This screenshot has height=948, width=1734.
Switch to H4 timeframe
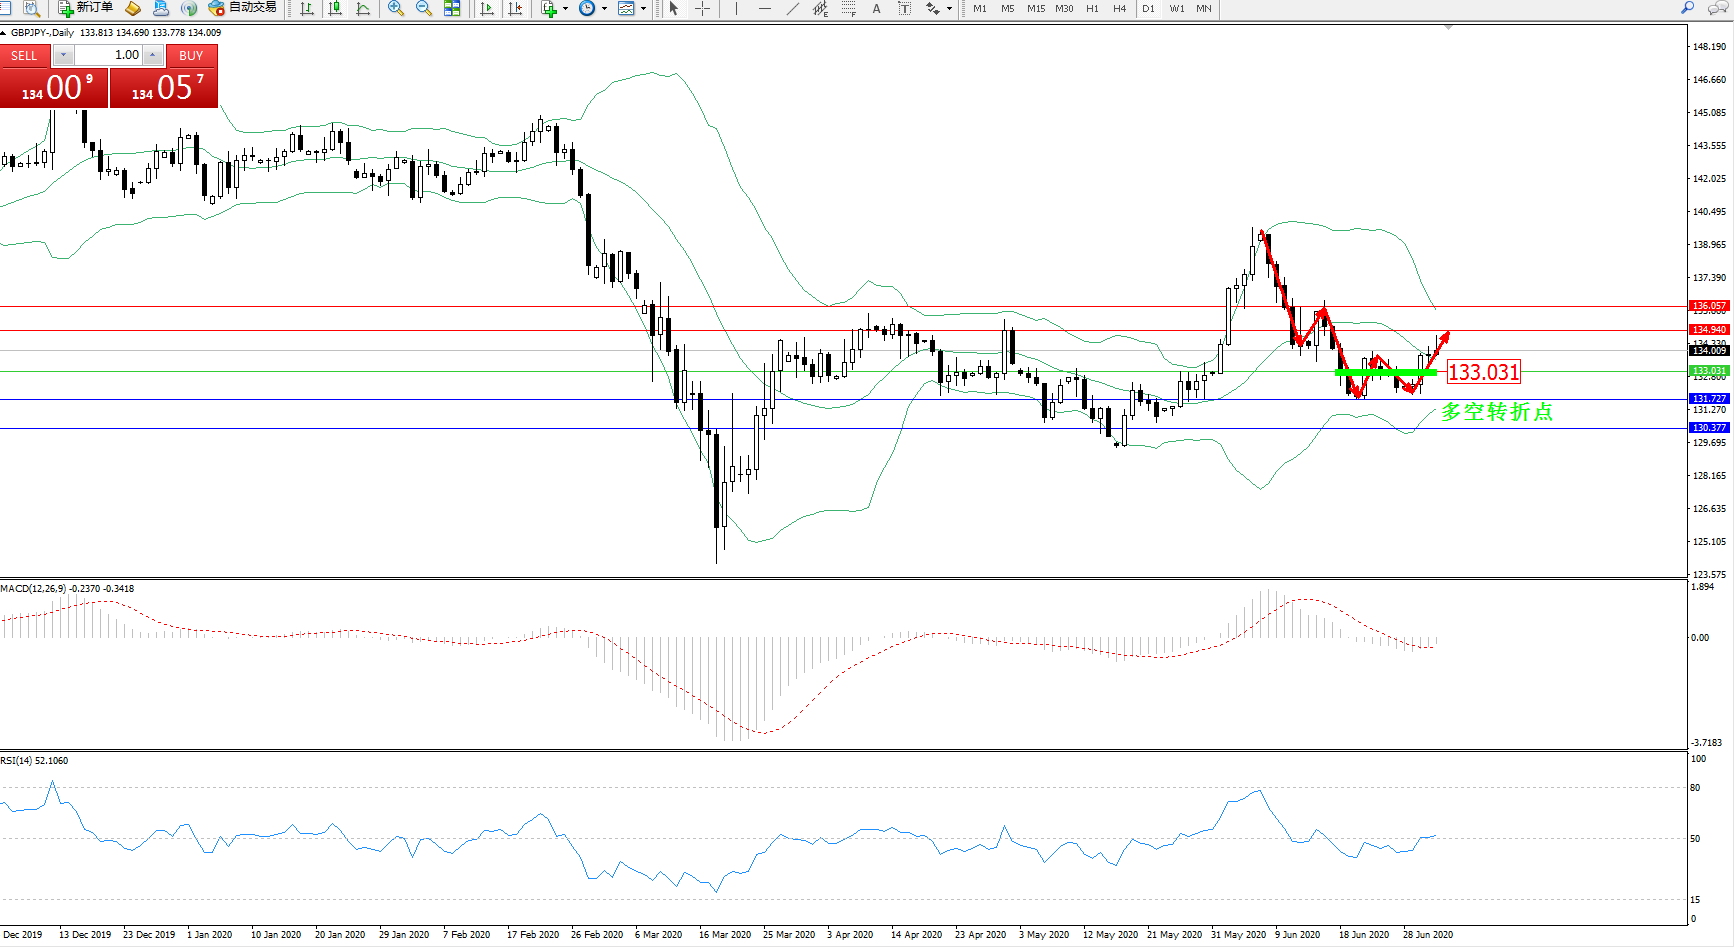tap(1120, 8)
